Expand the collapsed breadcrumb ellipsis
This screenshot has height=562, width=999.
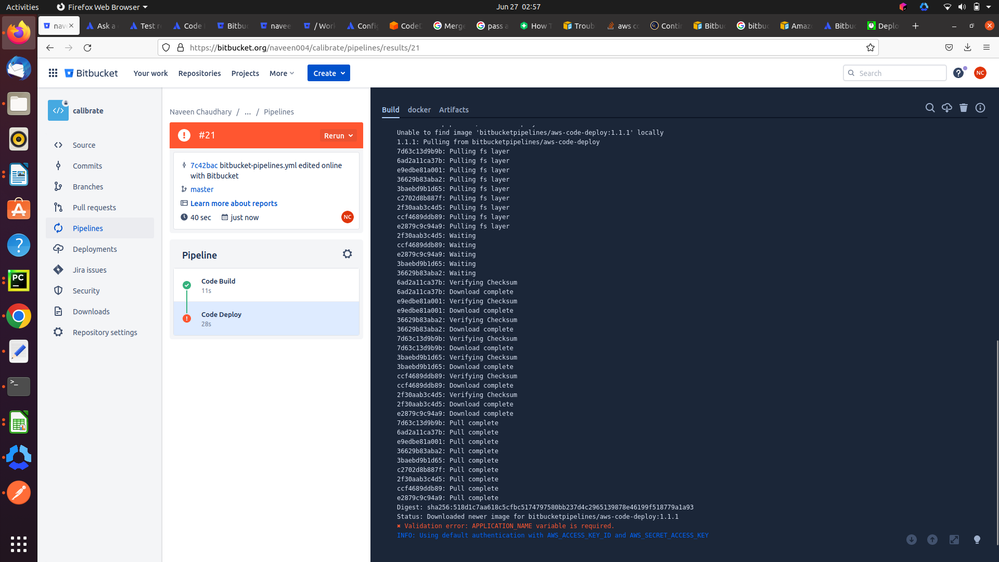click(248, 112)
